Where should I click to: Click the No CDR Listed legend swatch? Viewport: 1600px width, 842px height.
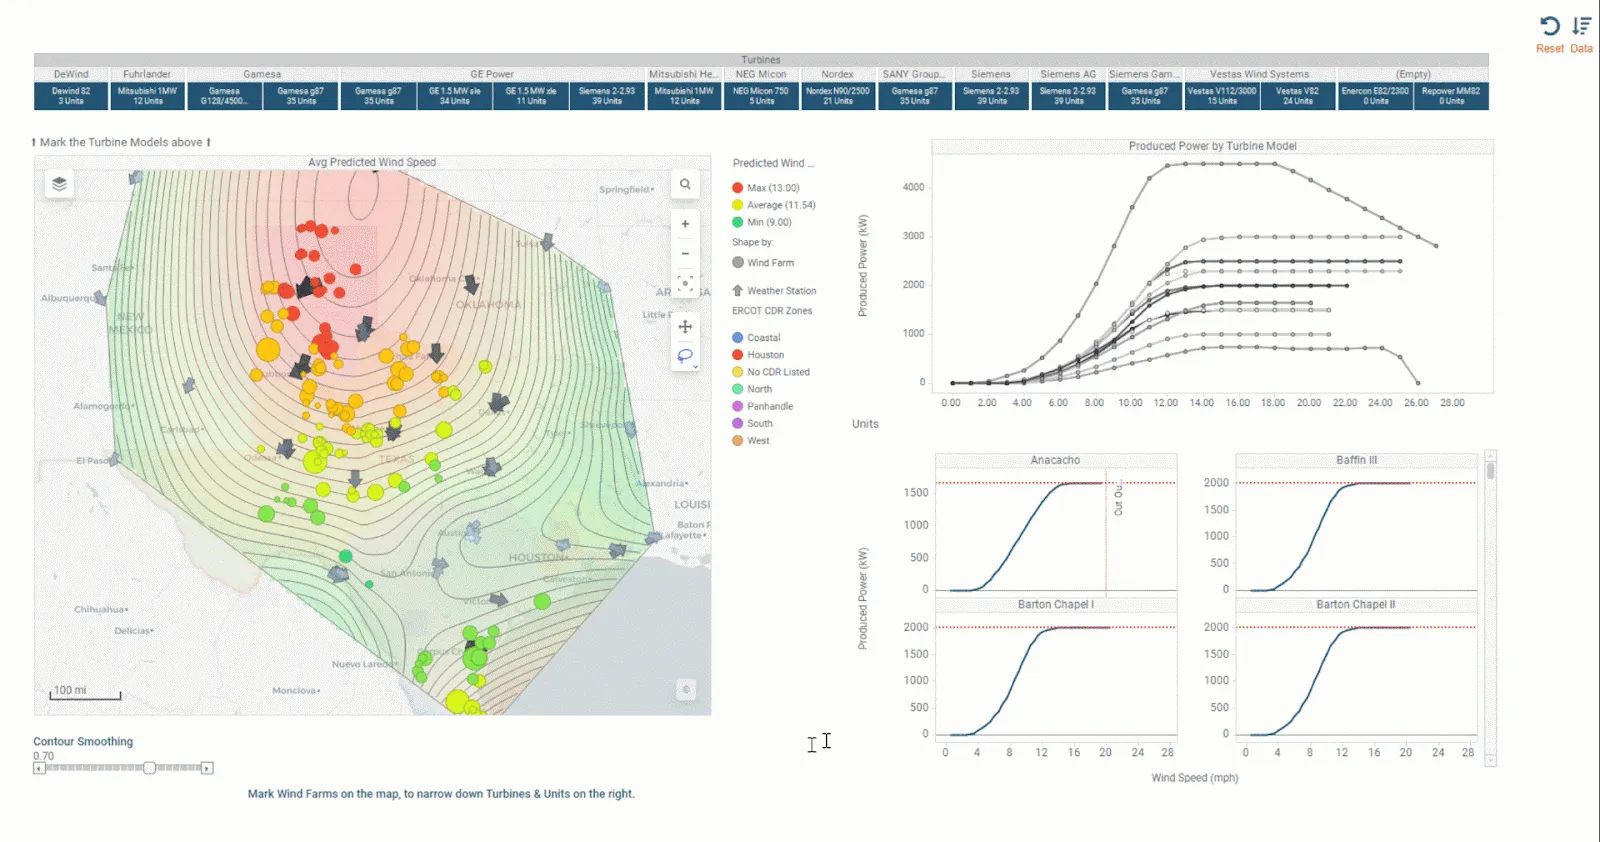point(737,372)
